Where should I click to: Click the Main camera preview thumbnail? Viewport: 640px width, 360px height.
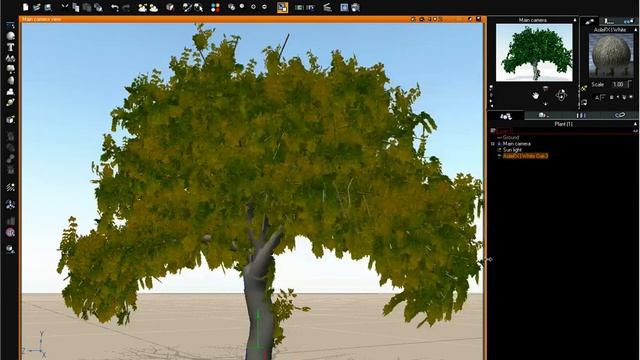[x=534, y=53]
